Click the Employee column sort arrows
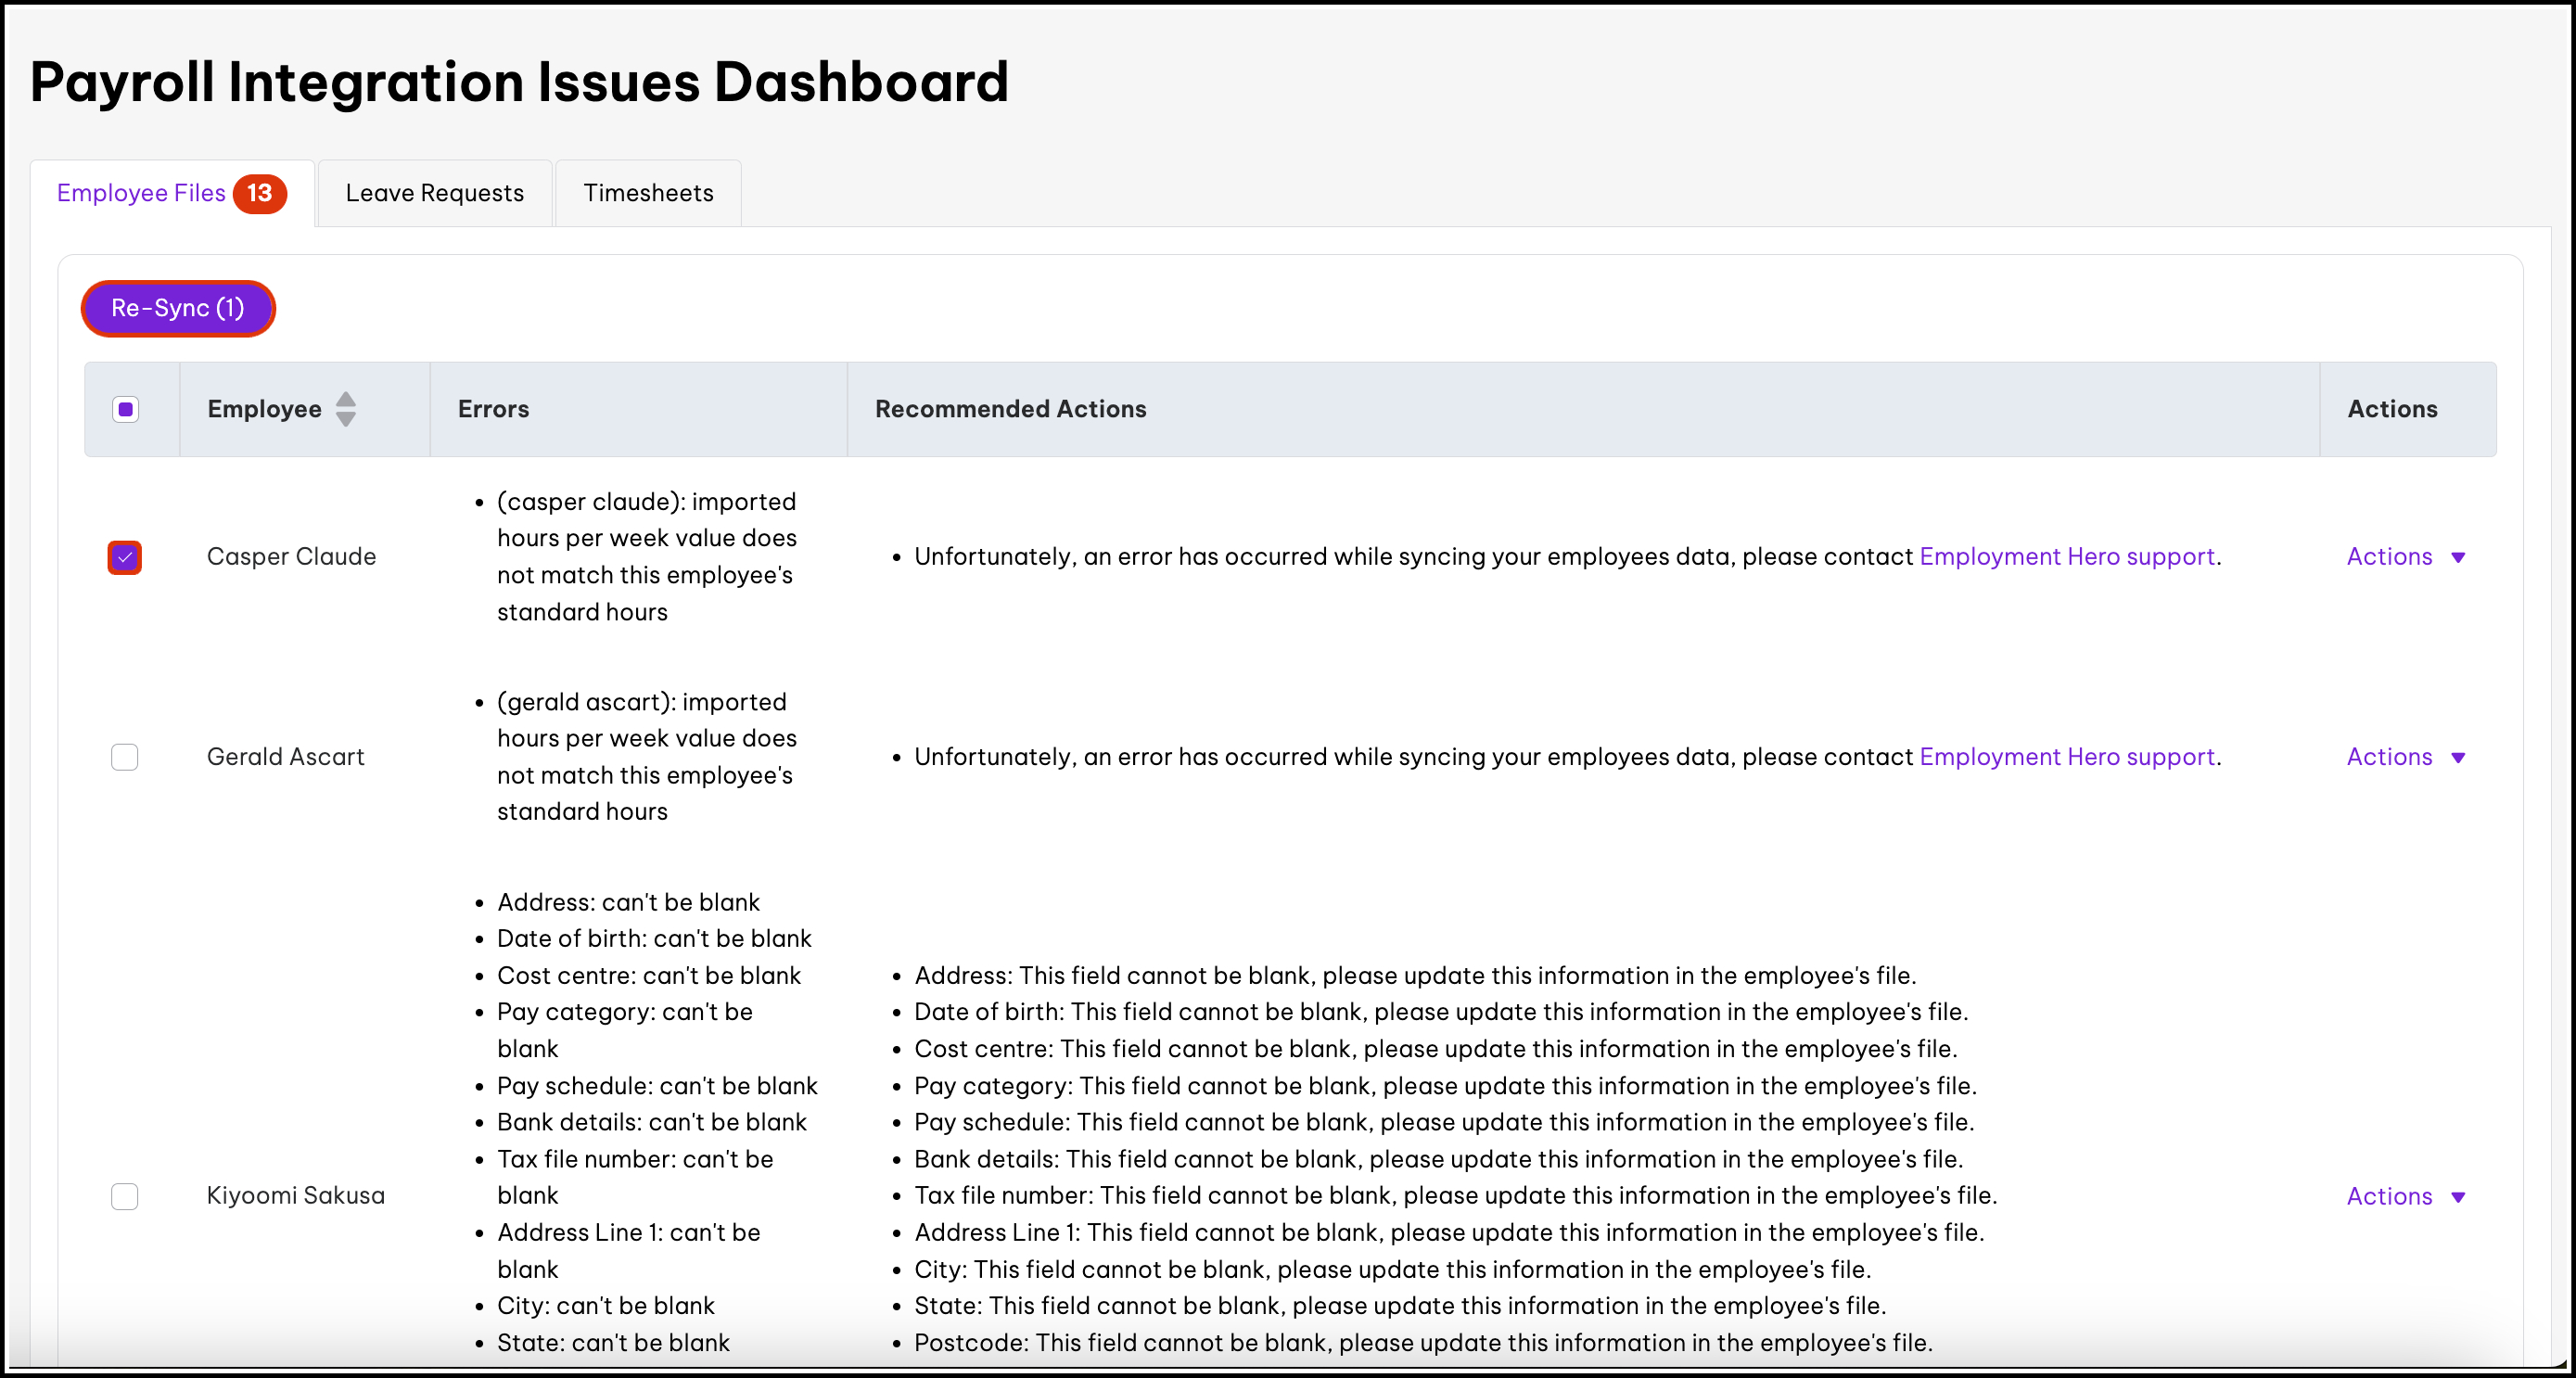2576x1378 pixels. click(345, 409)
